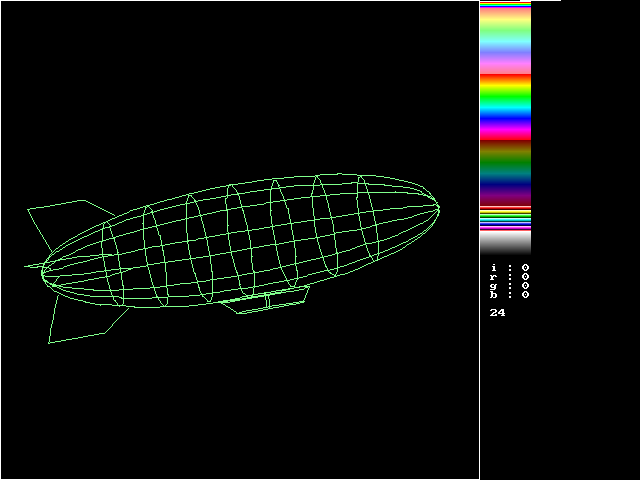Select the grayscale gradient at palette bottom

coord(505,243)
